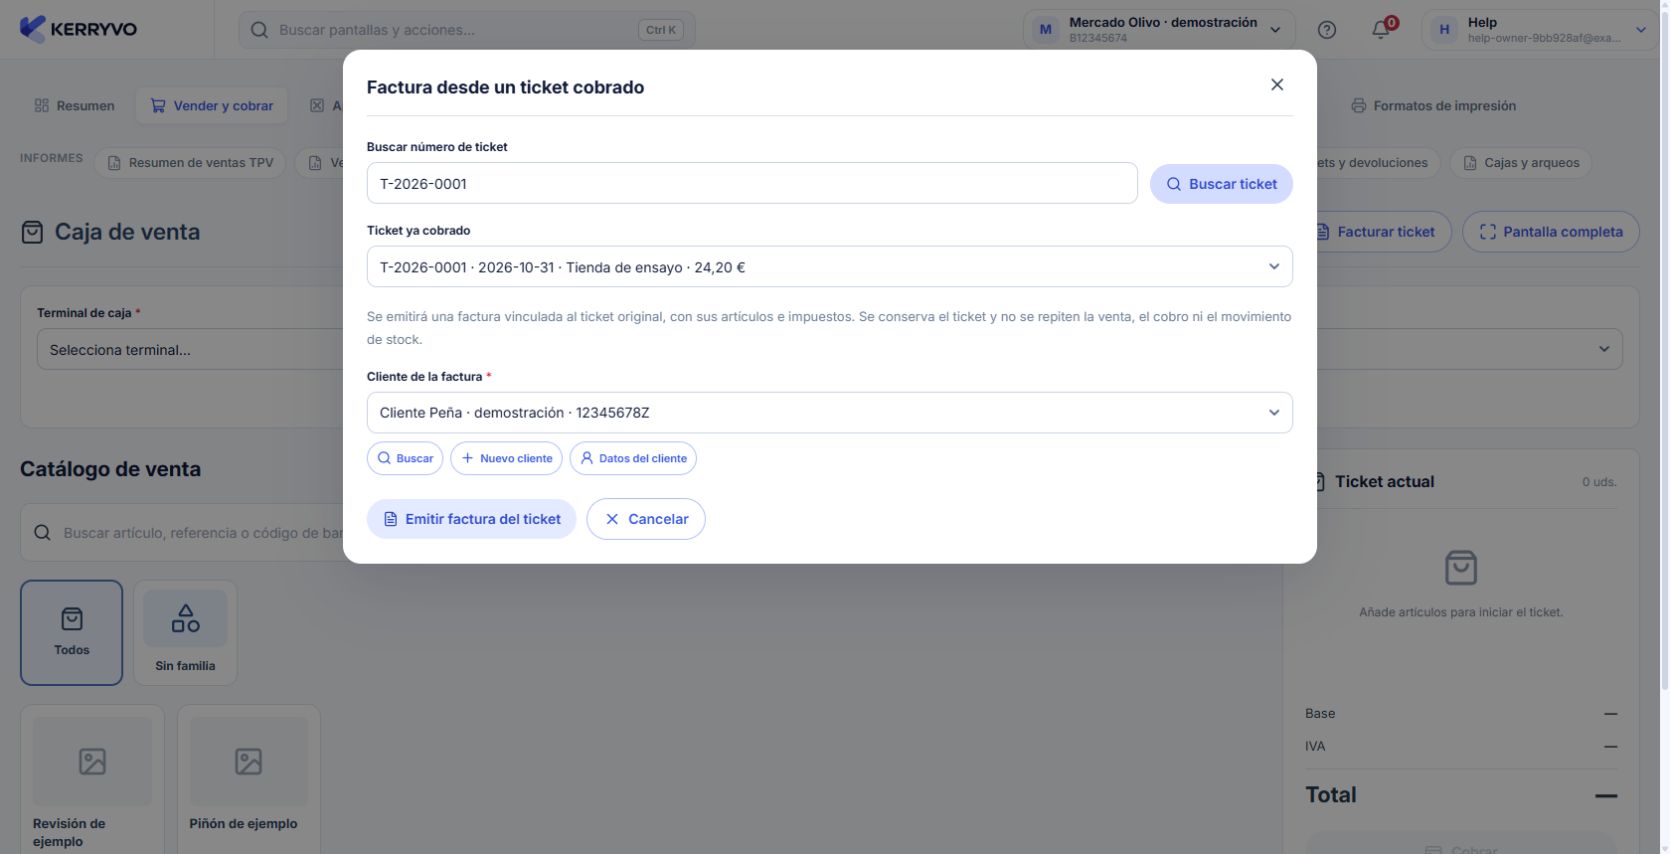
Task: Click the Buscar client pill button
Action: (405, 458)
